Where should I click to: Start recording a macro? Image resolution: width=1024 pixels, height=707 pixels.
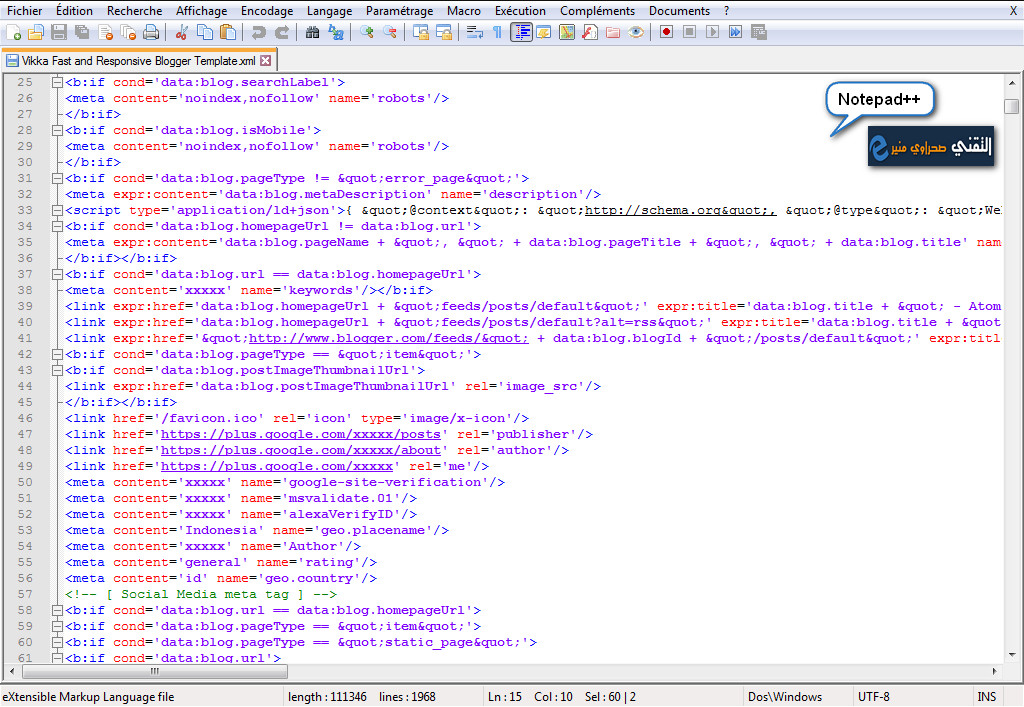(x=666, y=33)
